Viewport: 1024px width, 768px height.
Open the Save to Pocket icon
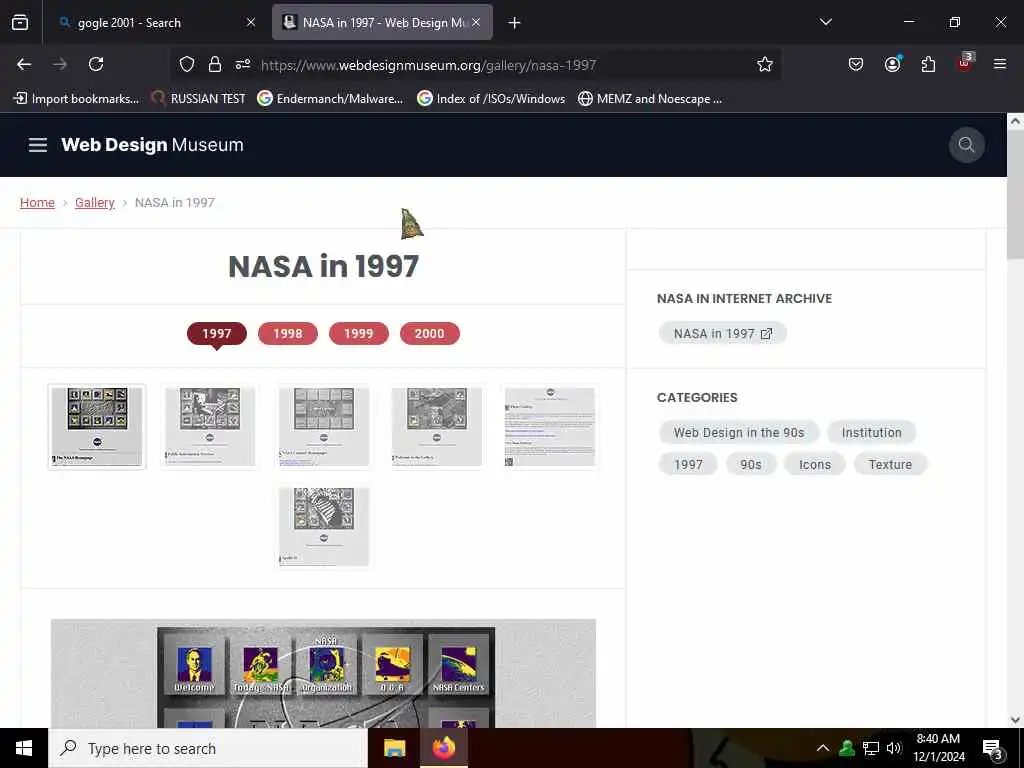[x=856, y=64]
